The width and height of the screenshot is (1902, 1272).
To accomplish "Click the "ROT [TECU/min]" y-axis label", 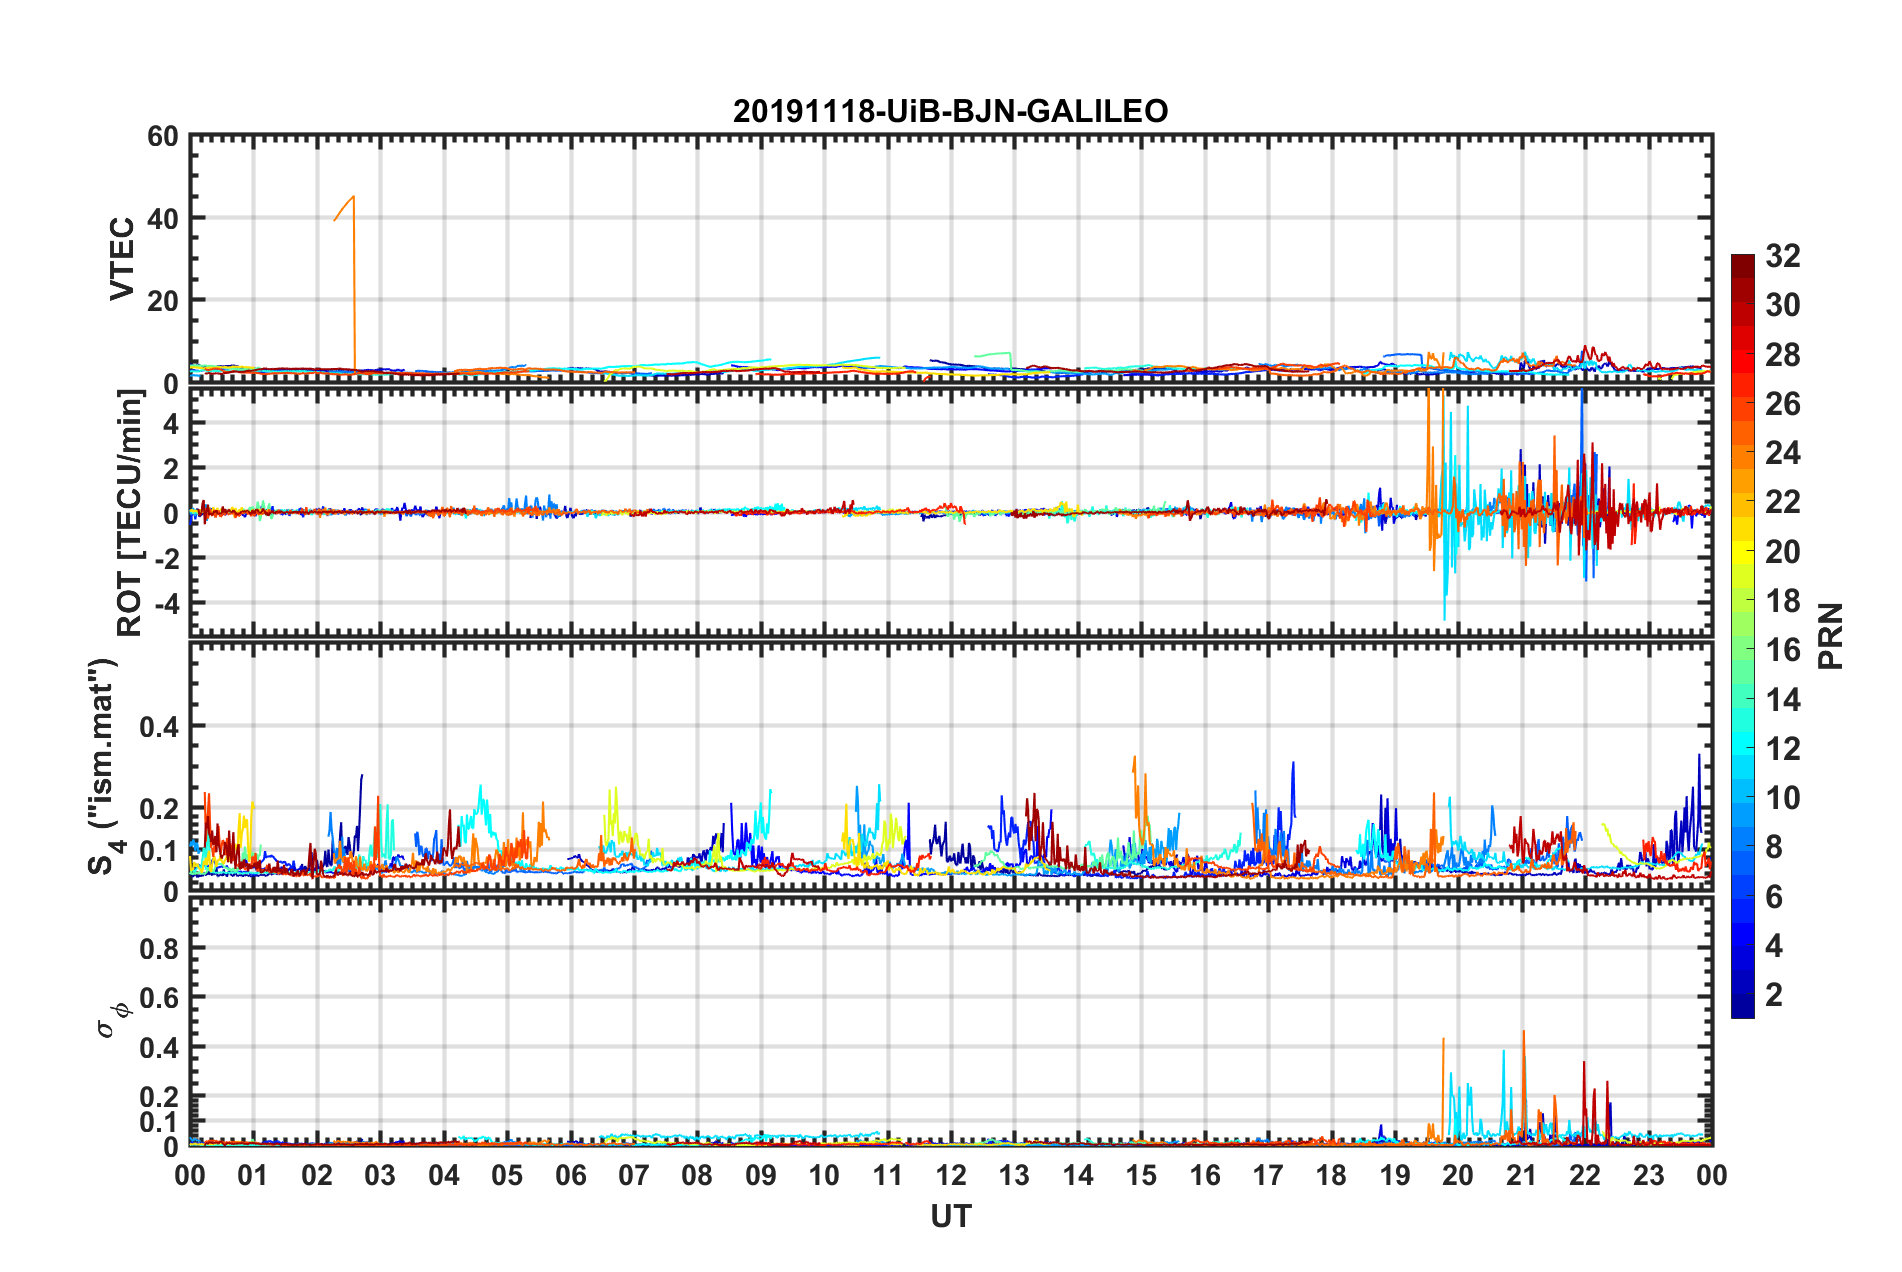I will [130, 513].
